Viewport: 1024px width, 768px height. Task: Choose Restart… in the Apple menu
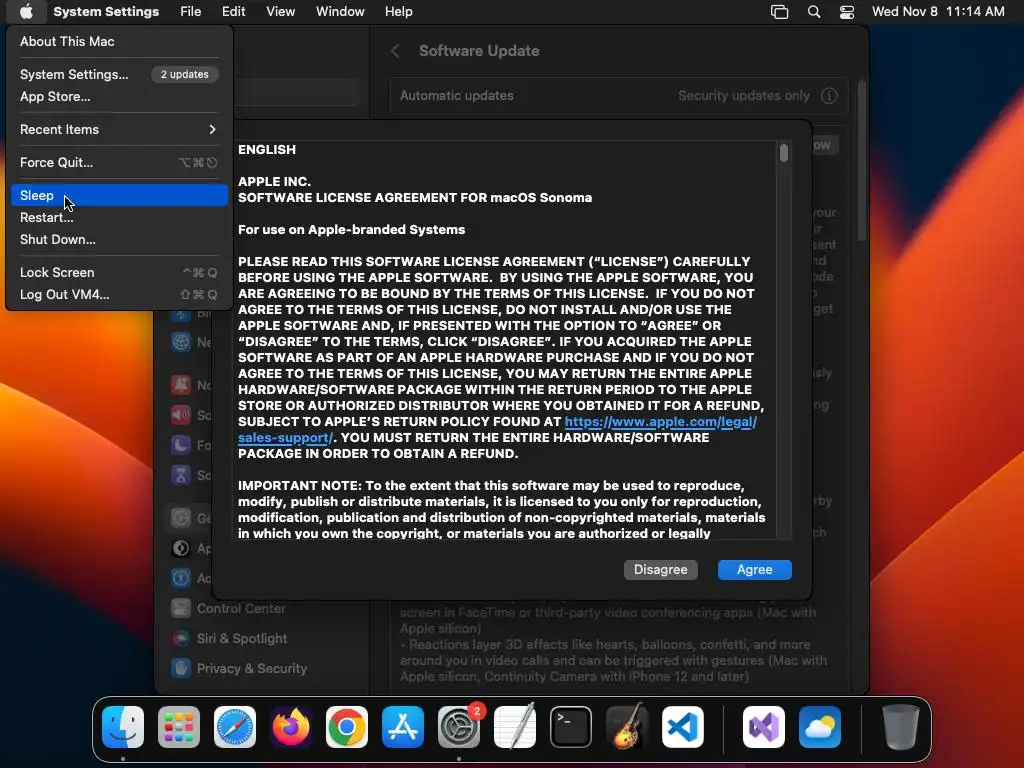click(119, 217)
